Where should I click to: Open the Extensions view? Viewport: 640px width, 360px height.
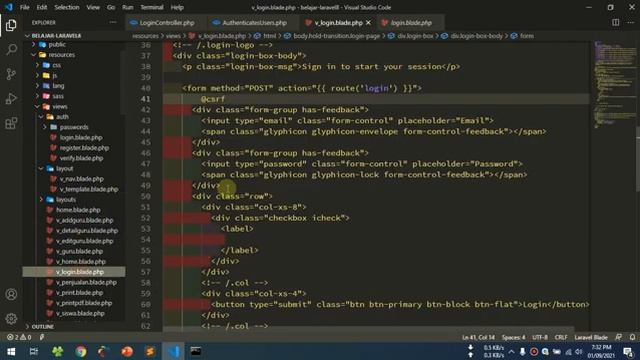[x=11, y=123]
